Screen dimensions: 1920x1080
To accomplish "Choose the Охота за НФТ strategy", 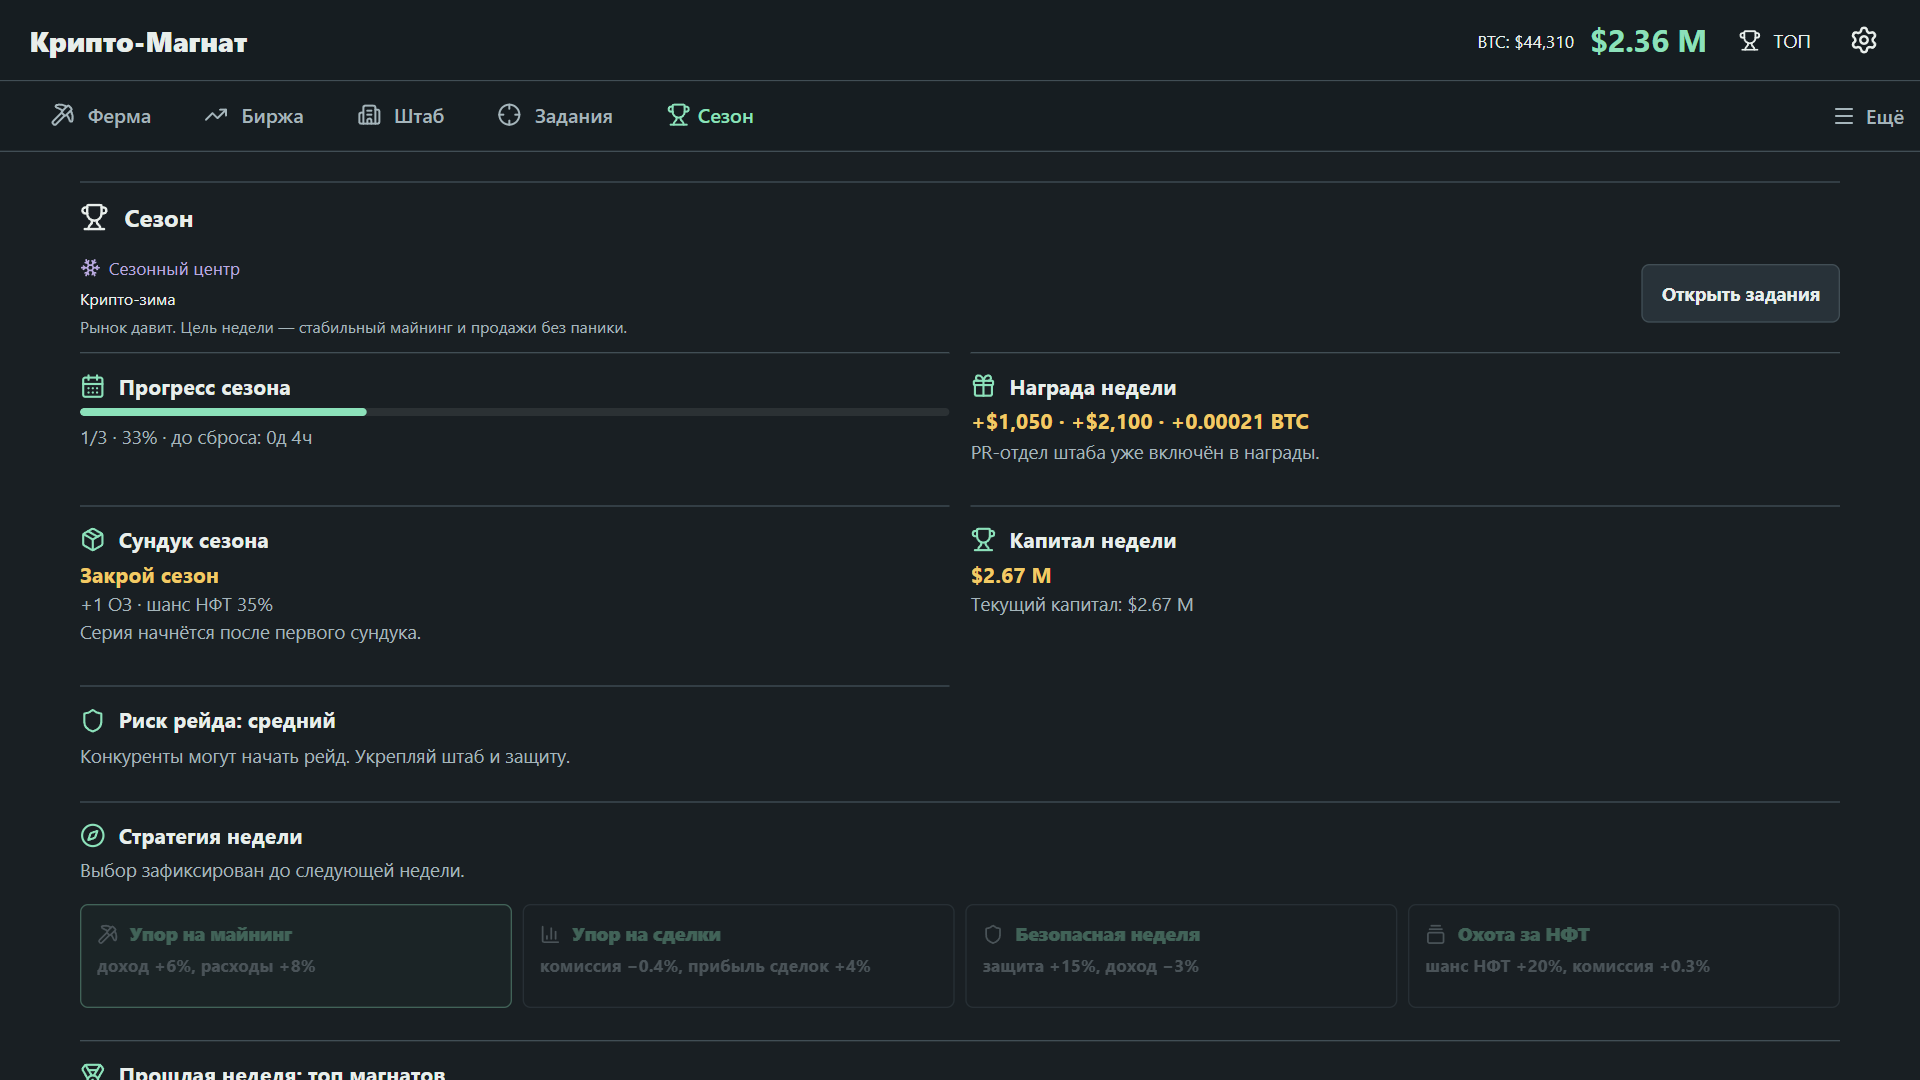I will [x=1624, y=956].
